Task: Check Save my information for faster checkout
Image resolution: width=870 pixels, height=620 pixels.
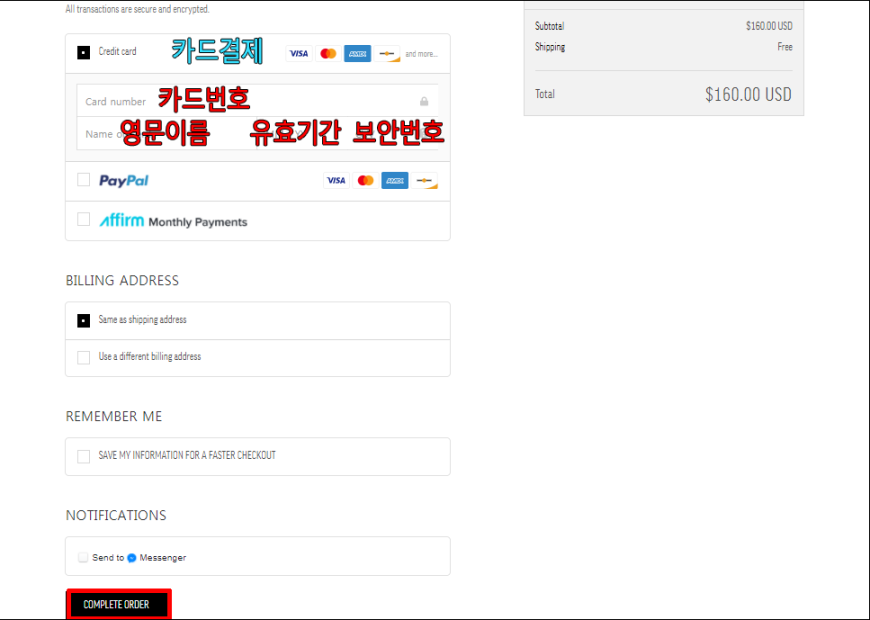Action: (83, 456)
